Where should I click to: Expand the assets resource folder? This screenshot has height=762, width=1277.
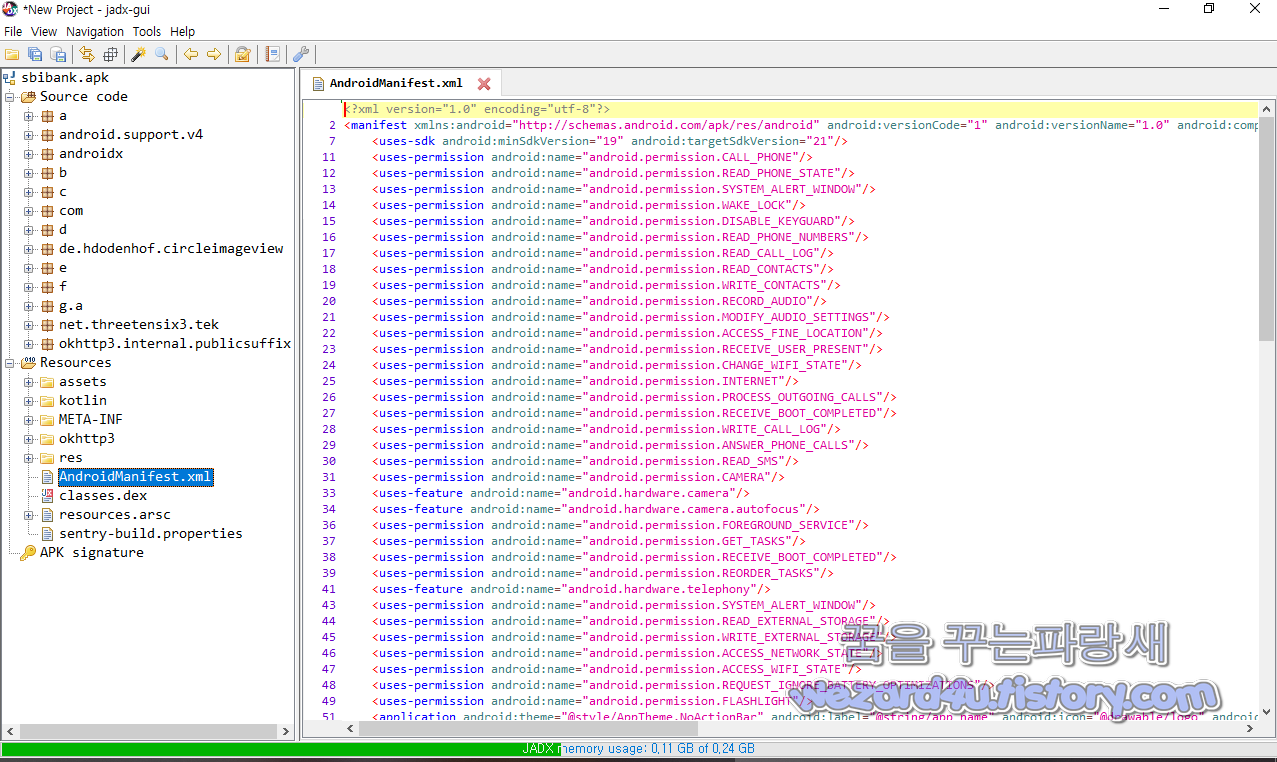pos(29,382)
